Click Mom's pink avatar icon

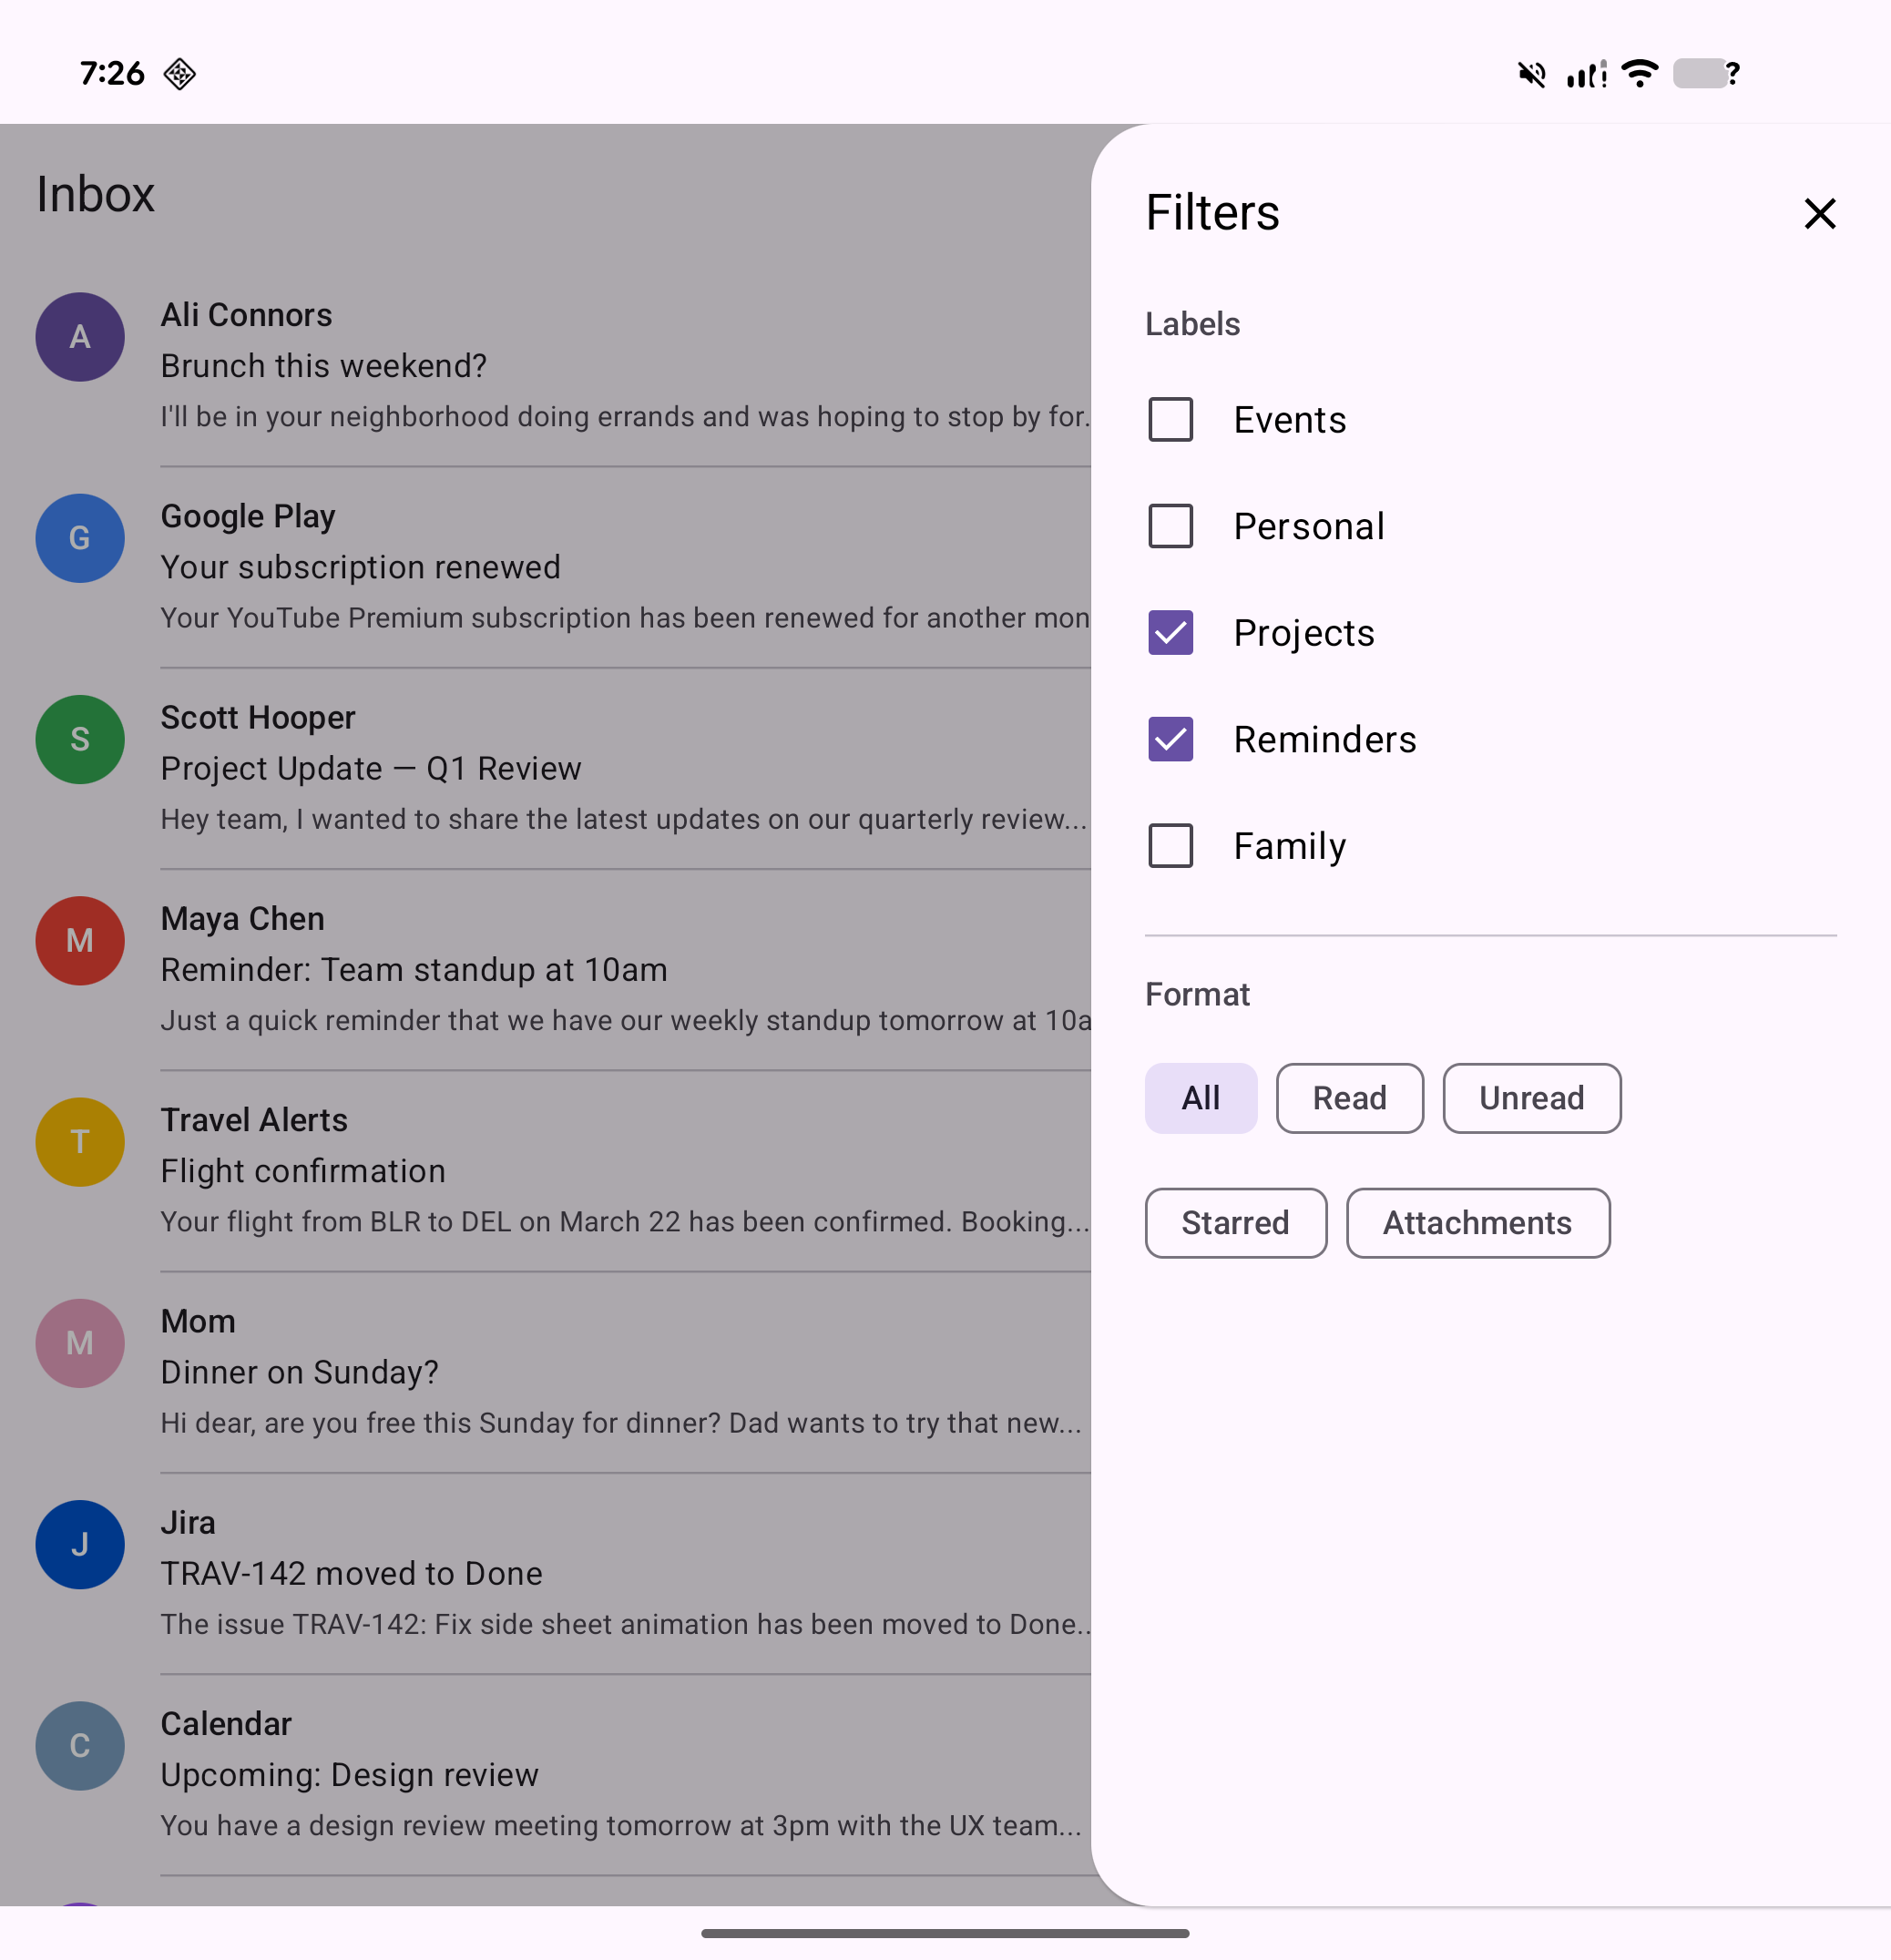click(80, 1343)
